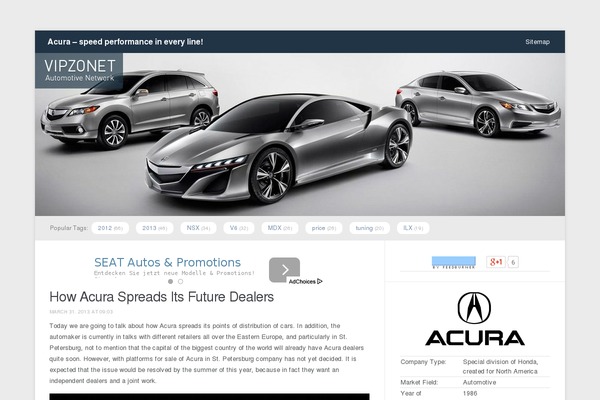Click the 'Automotive' market field value

[x=479, y=382]
